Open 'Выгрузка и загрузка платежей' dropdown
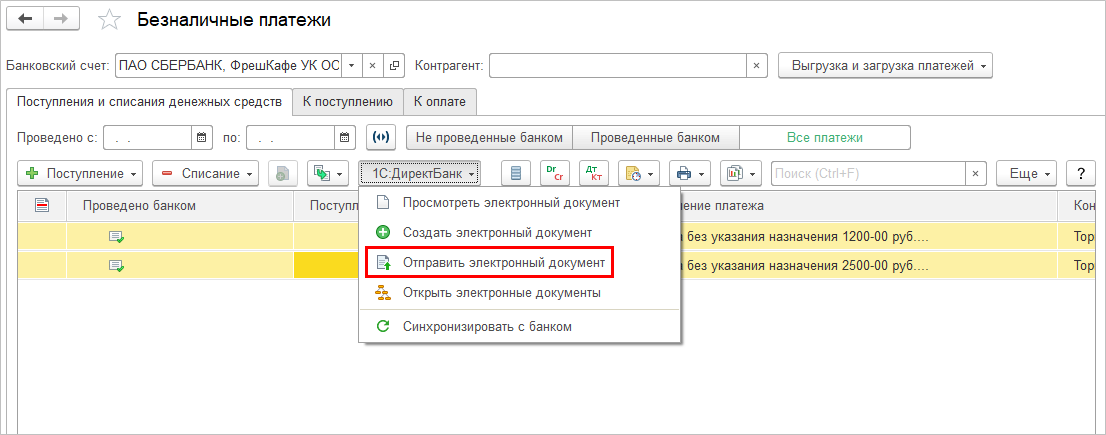1106x435 pixels. pyautogui.click(x=885, y=66)
